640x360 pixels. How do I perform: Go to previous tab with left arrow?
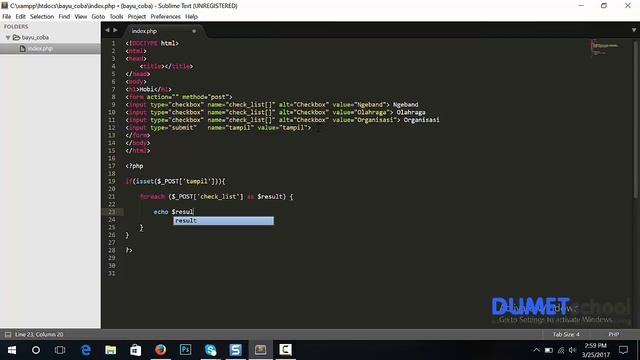click(x=107, y=30)
